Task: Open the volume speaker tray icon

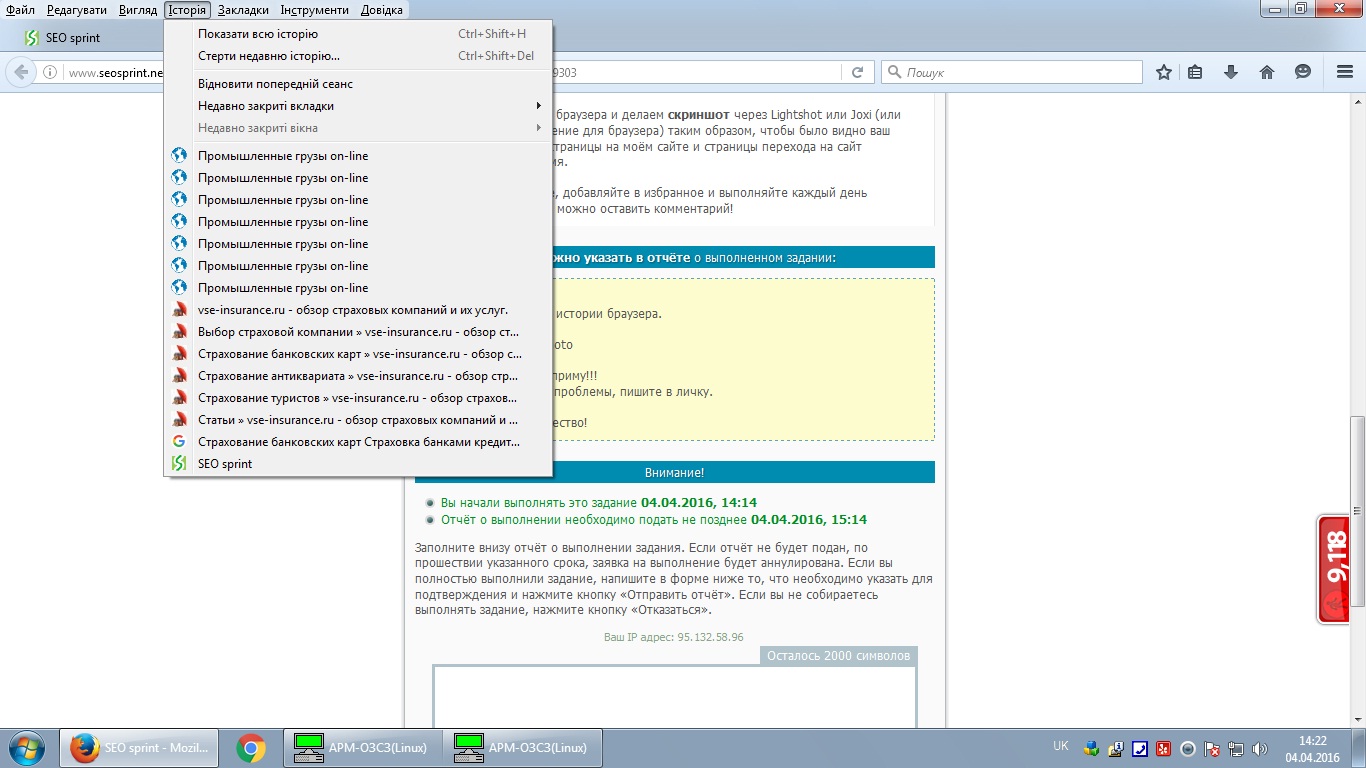Action: [x=1259, y=748]
